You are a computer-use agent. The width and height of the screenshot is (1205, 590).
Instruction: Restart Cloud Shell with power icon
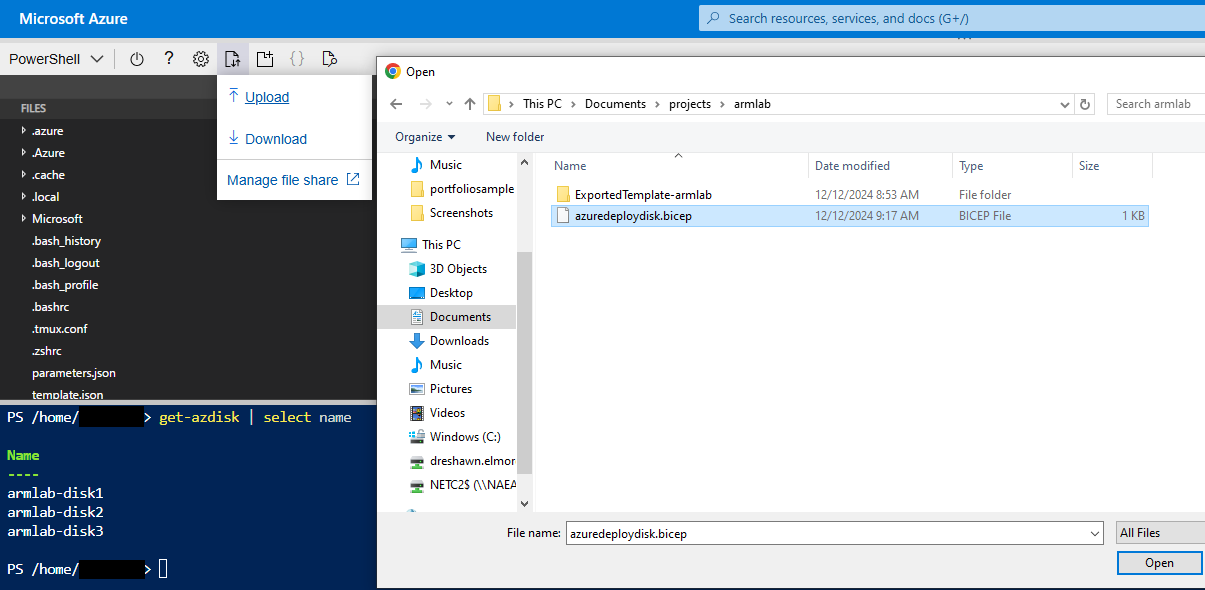coord(137,59)
